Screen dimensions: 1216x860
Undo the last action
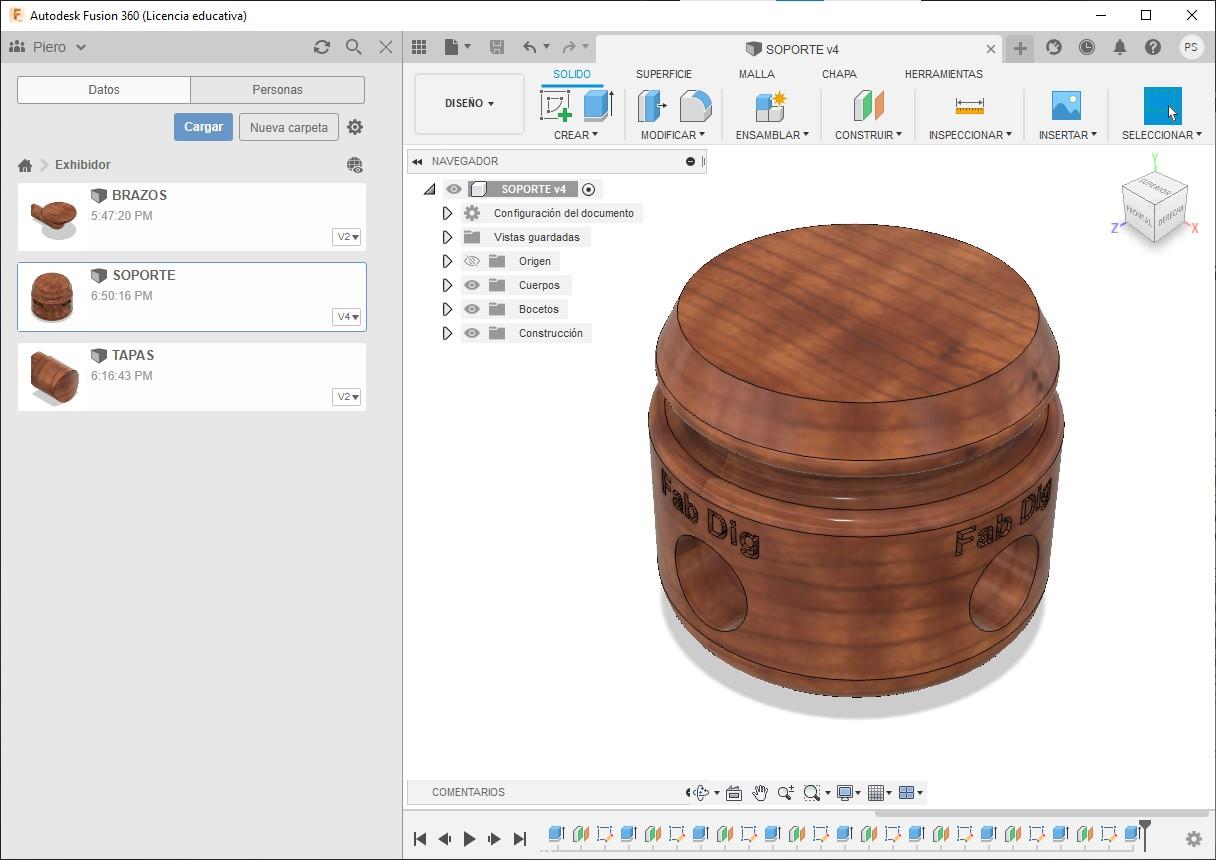[x=530, y=47]
